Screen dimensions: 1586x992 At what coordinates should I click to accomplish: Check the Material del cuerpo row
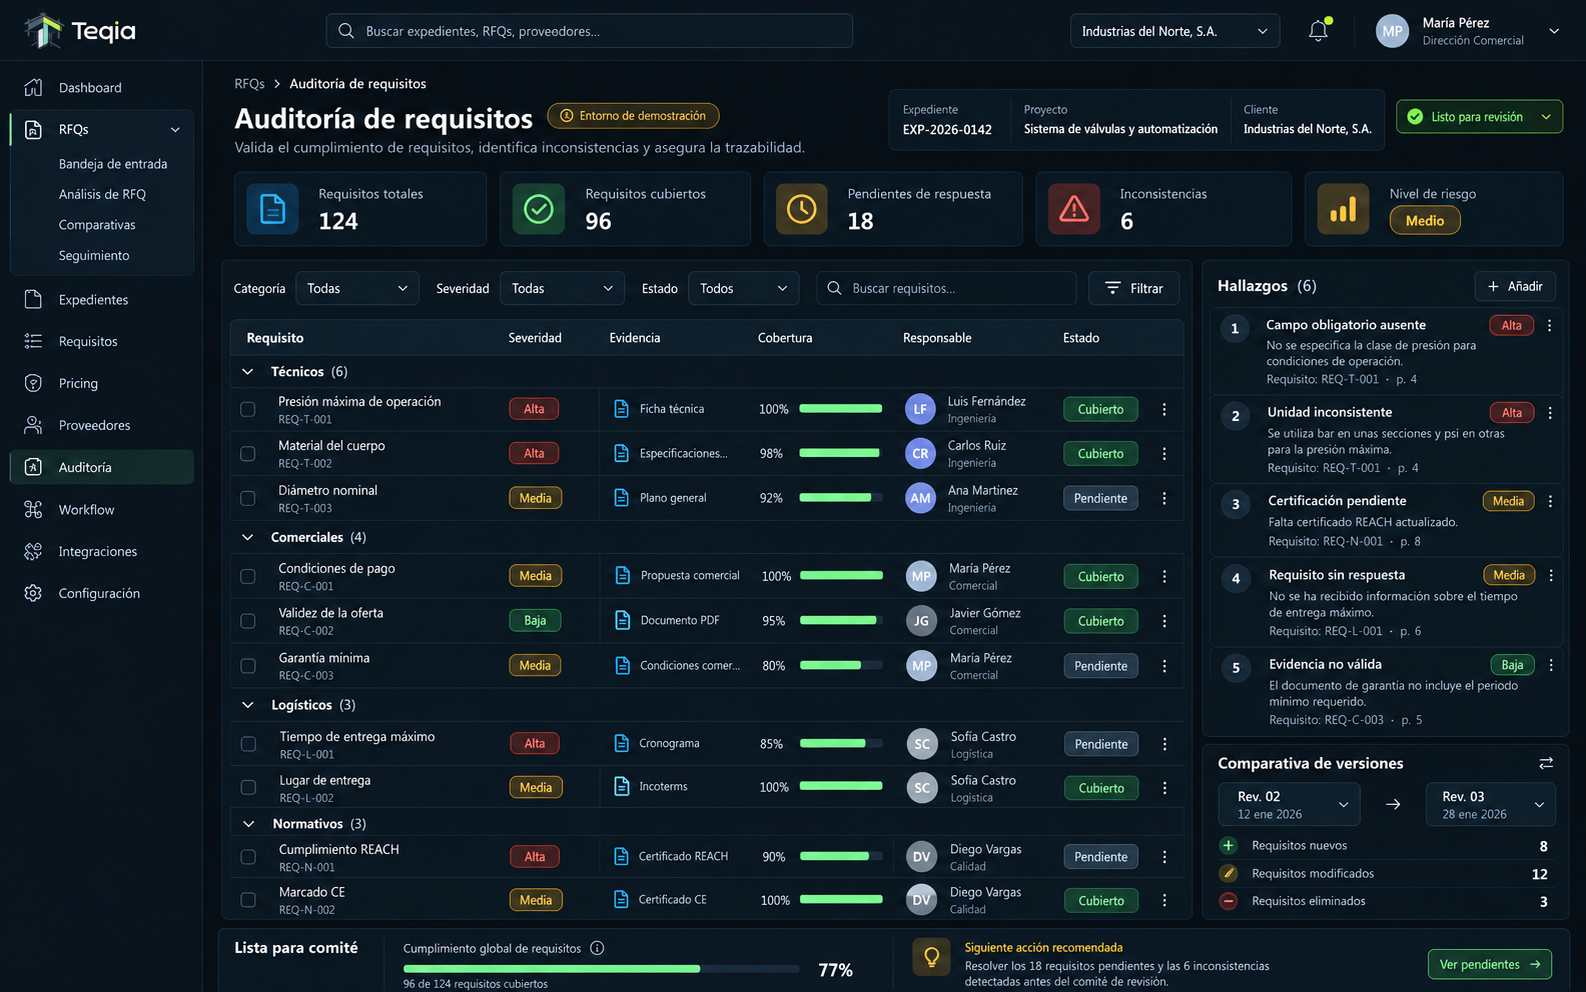pos(248,453)
